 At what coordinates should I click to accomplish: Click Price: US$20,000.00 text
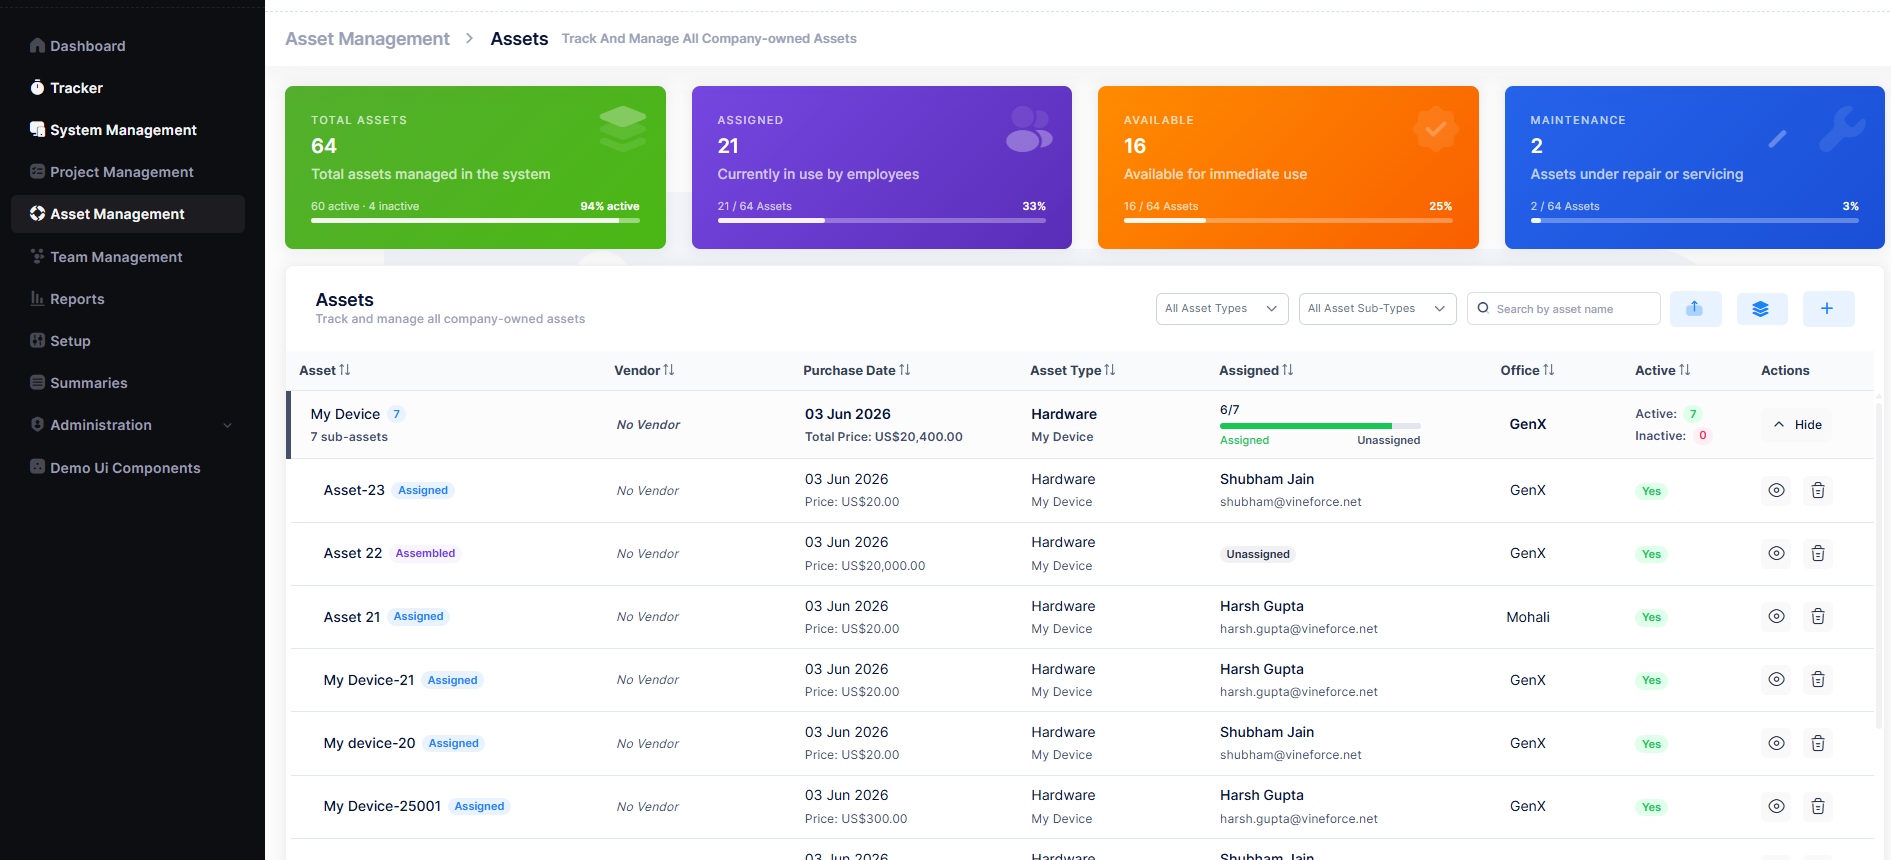[x=865, y=566]
